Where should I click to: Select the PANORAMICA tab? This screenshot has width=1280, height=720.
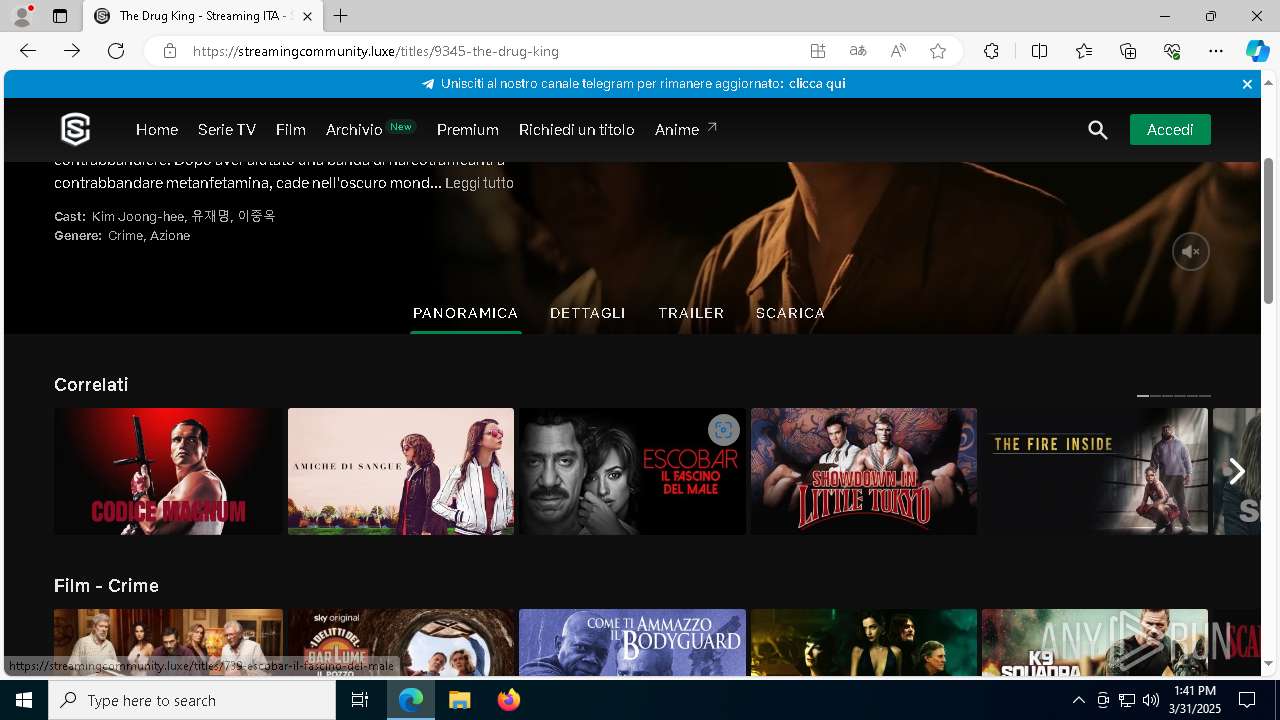click(x=466, y=313)
